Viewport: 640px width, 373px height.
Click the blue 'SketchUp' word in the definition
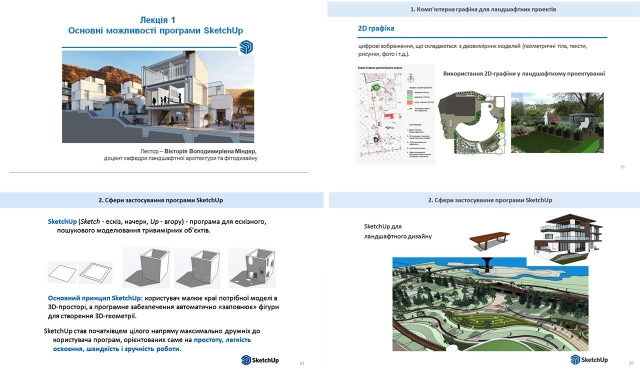62,222
